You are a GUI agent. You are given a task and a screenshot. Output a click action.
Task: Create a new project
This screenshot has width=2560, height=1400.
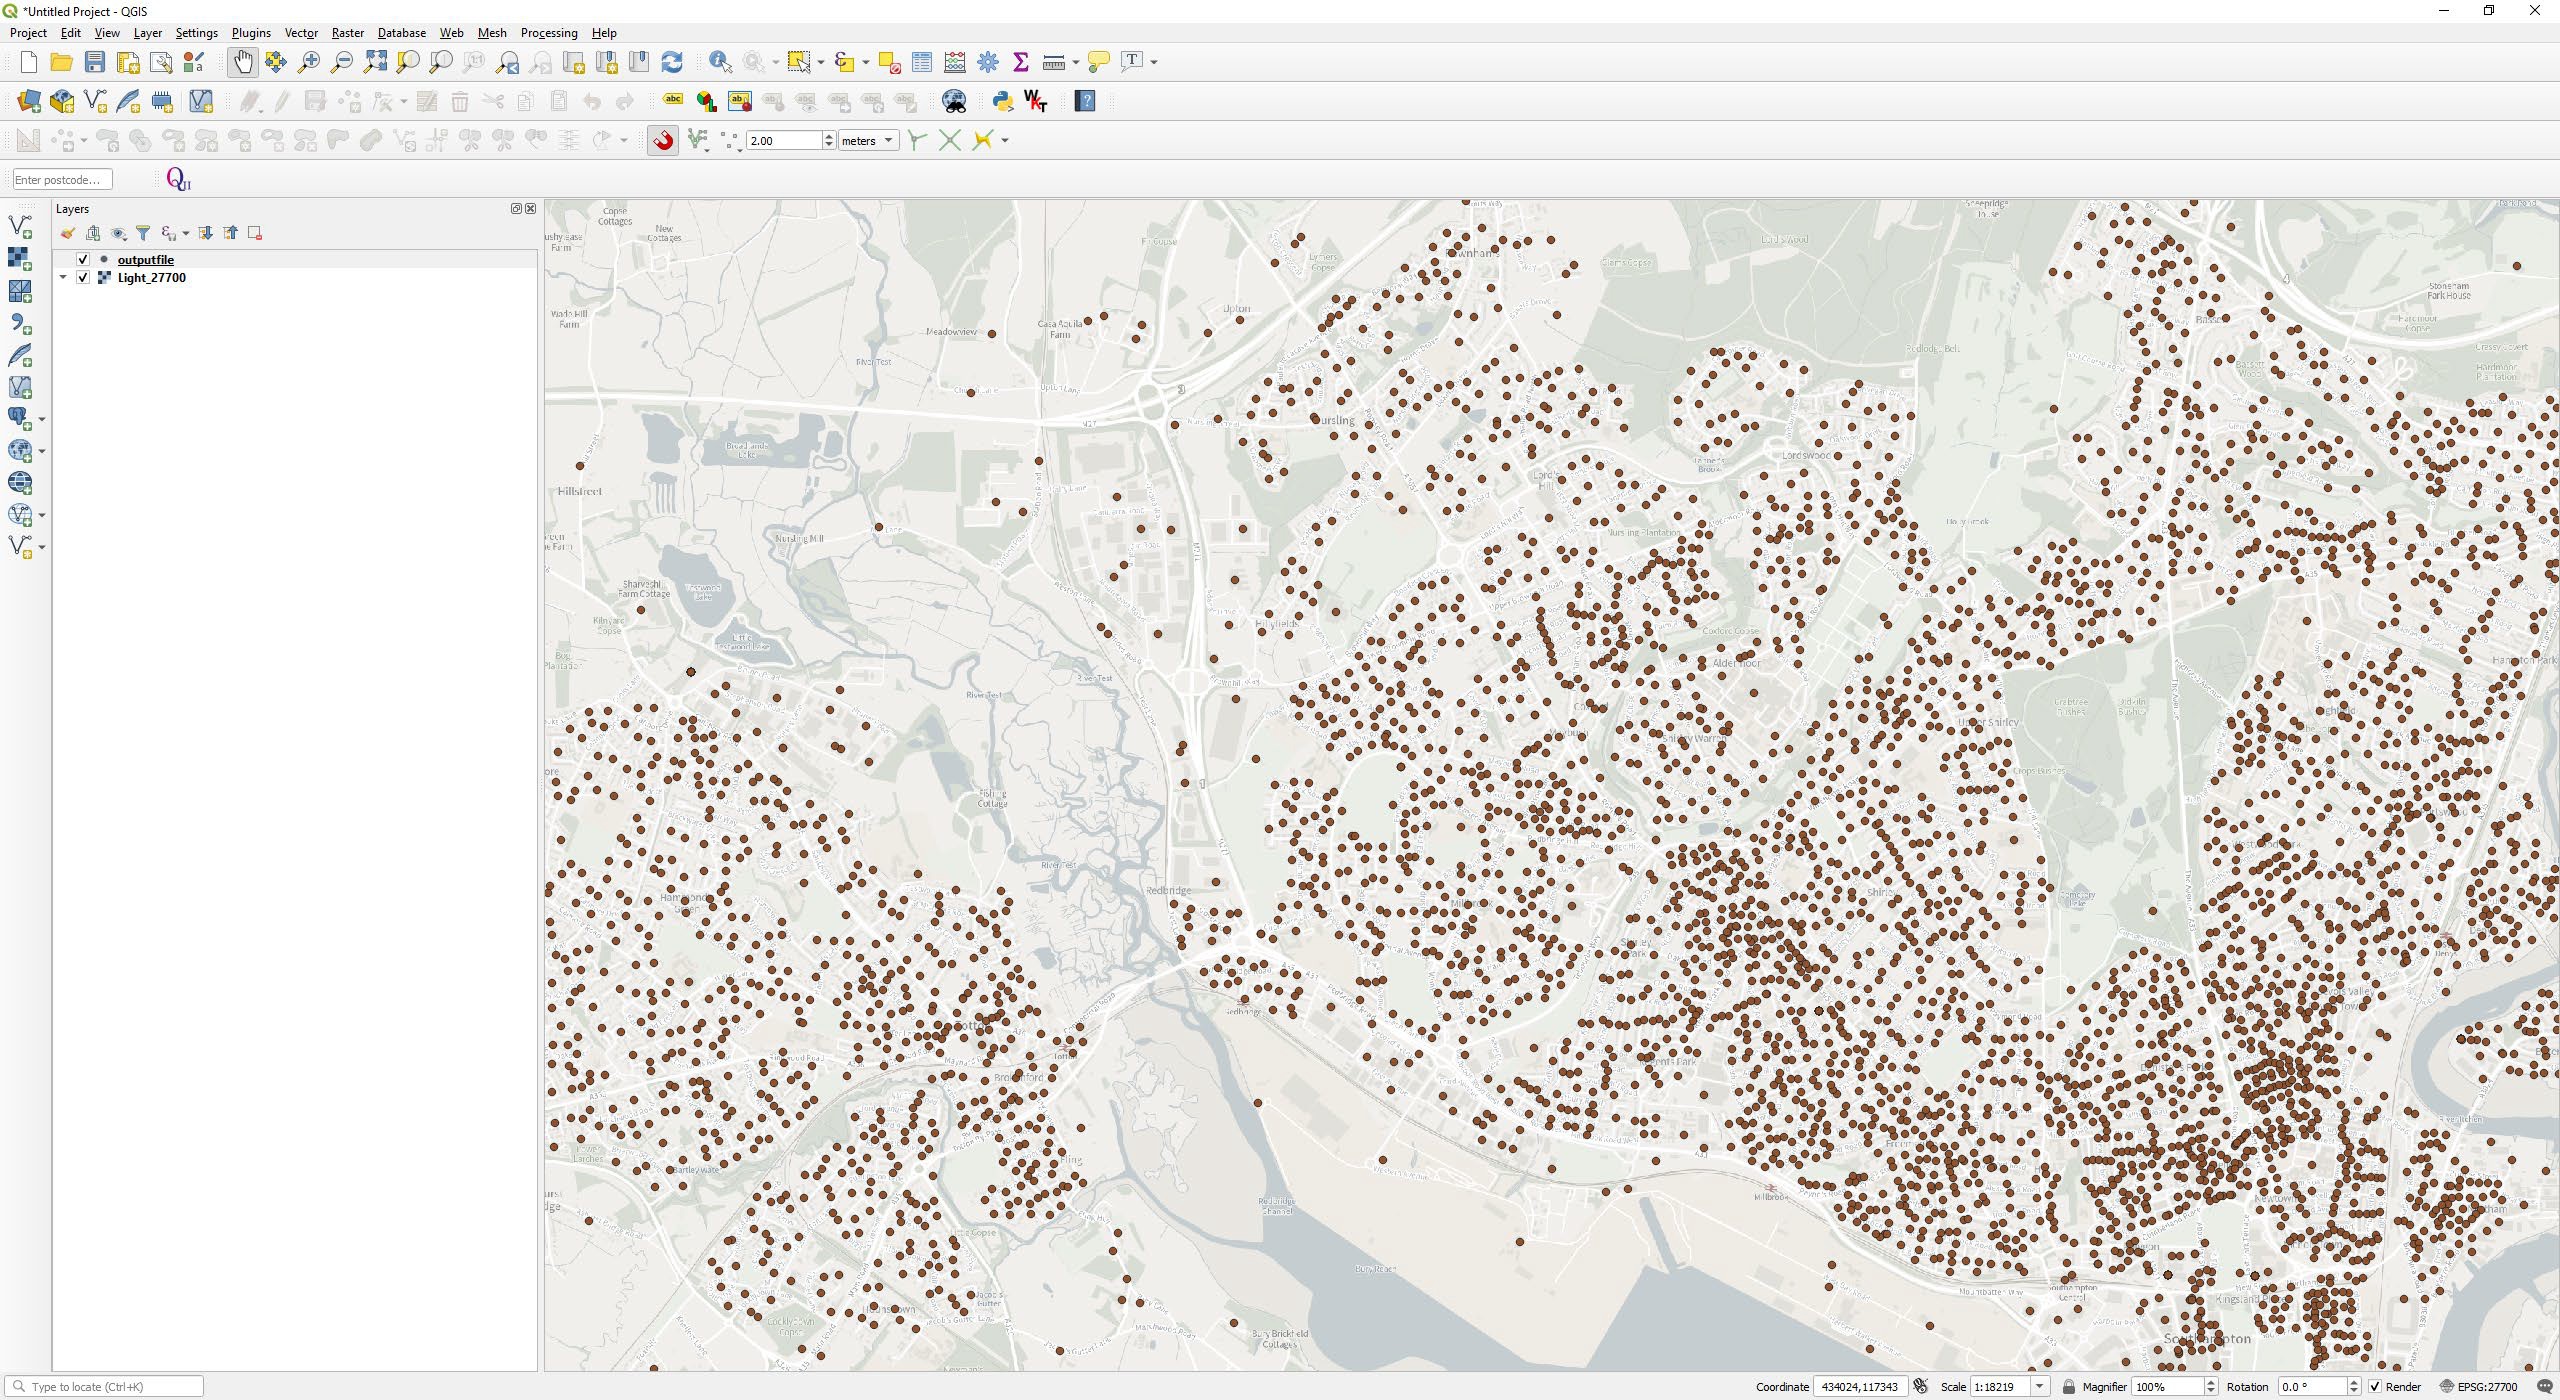click(28, 62)
